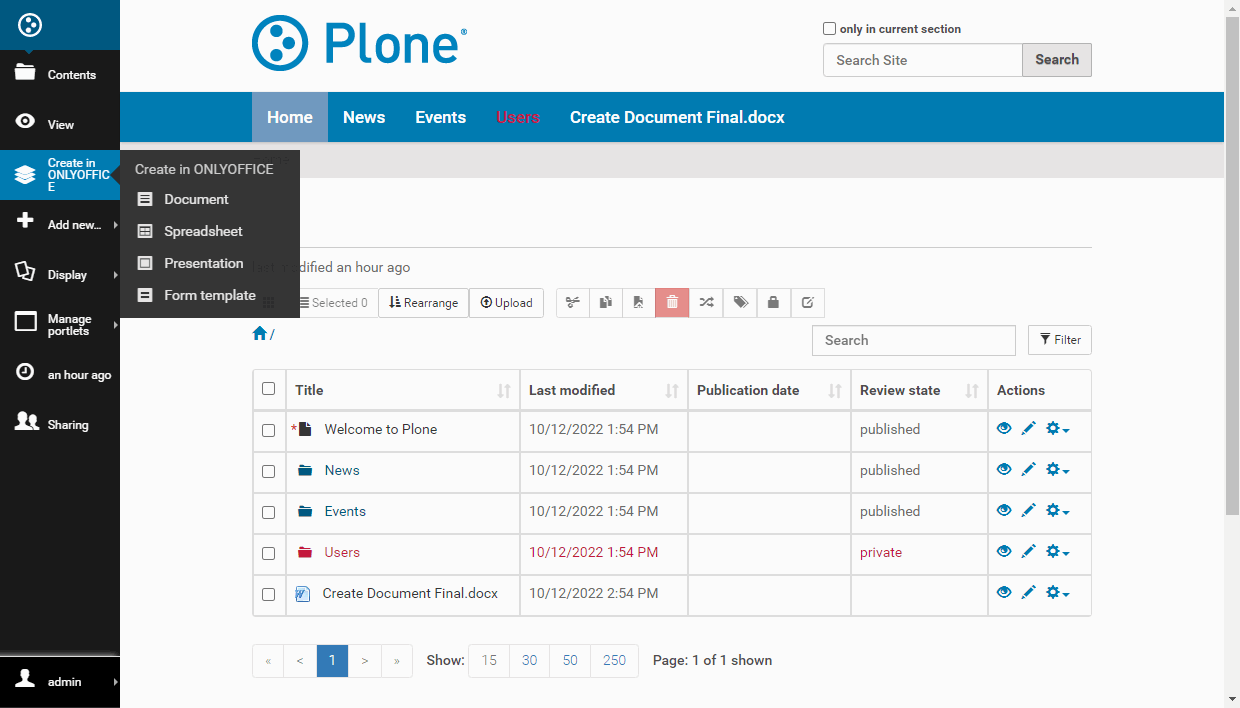This screenshot has width=1240, height=708.
Task: Choose Spreadsheet from Create in ONLYOFFICE menu
Action: pyautogui.click(x=203, y=231)
